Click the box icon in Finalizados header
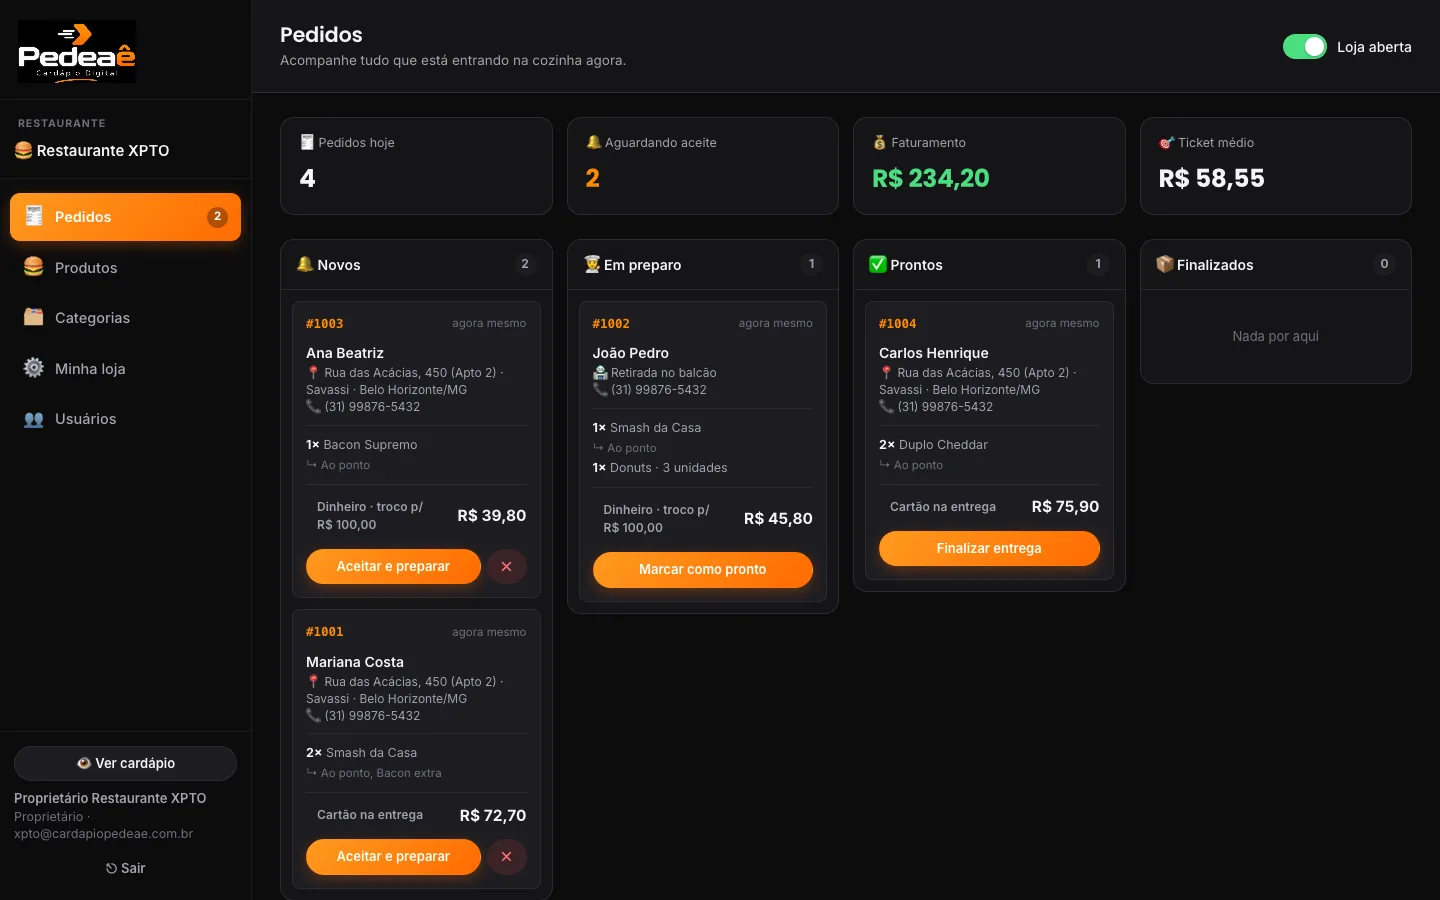 tap(1165, 264)
